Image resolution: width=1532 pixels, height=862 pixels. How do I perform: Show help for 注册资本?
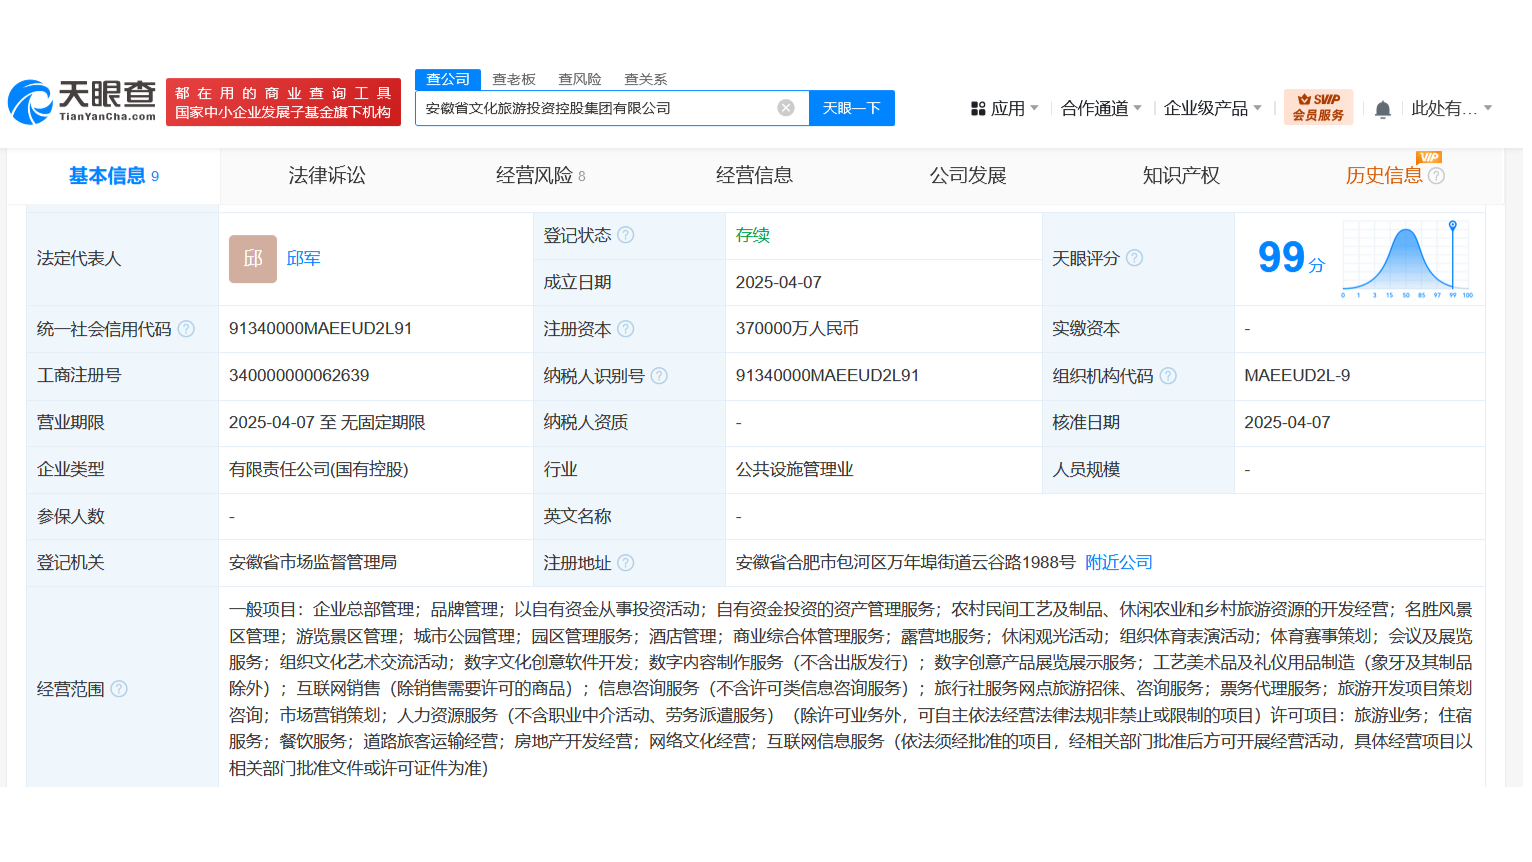(625, 329)
